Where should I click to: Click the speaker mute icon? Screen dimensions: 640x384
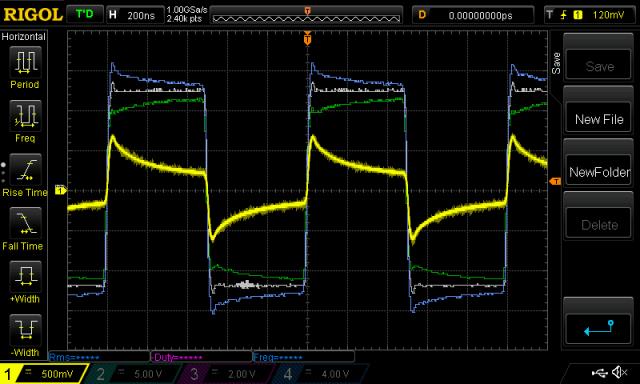[620, 372]
